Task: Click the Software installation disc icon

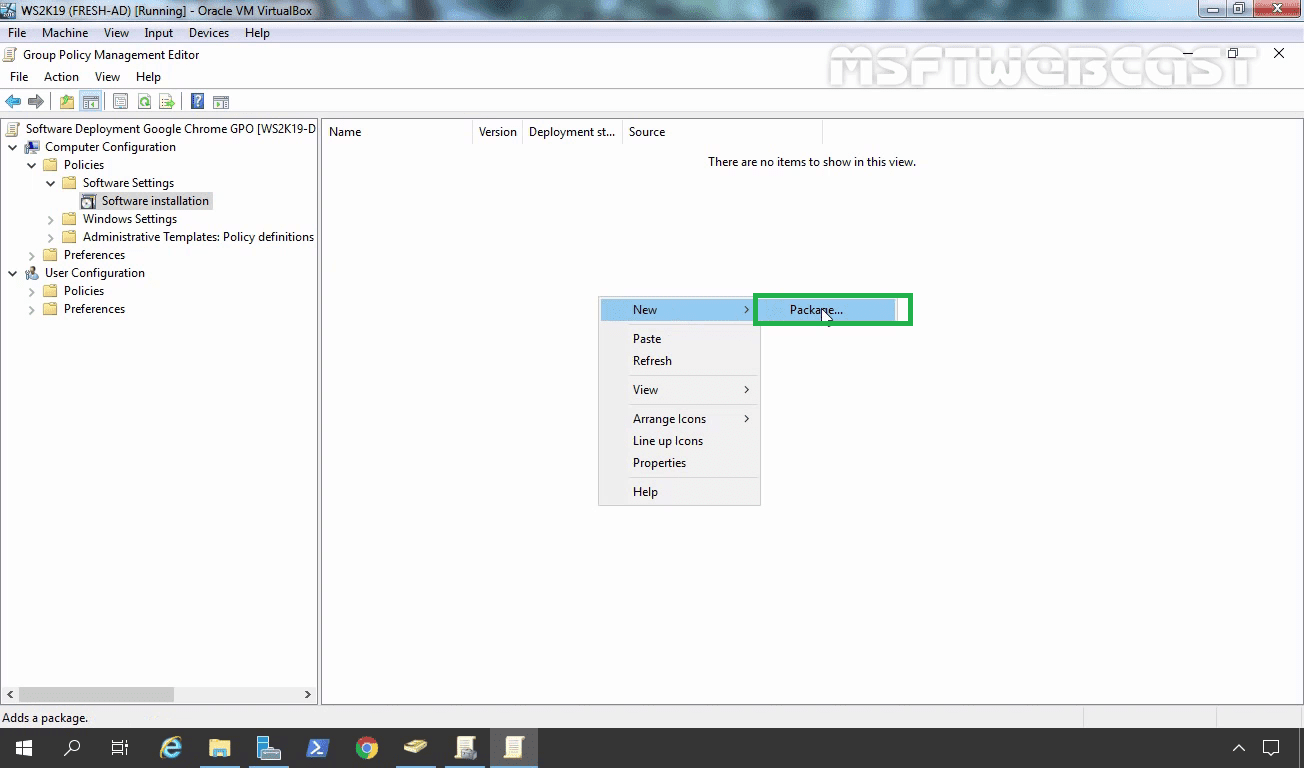Action: point(88,201)
